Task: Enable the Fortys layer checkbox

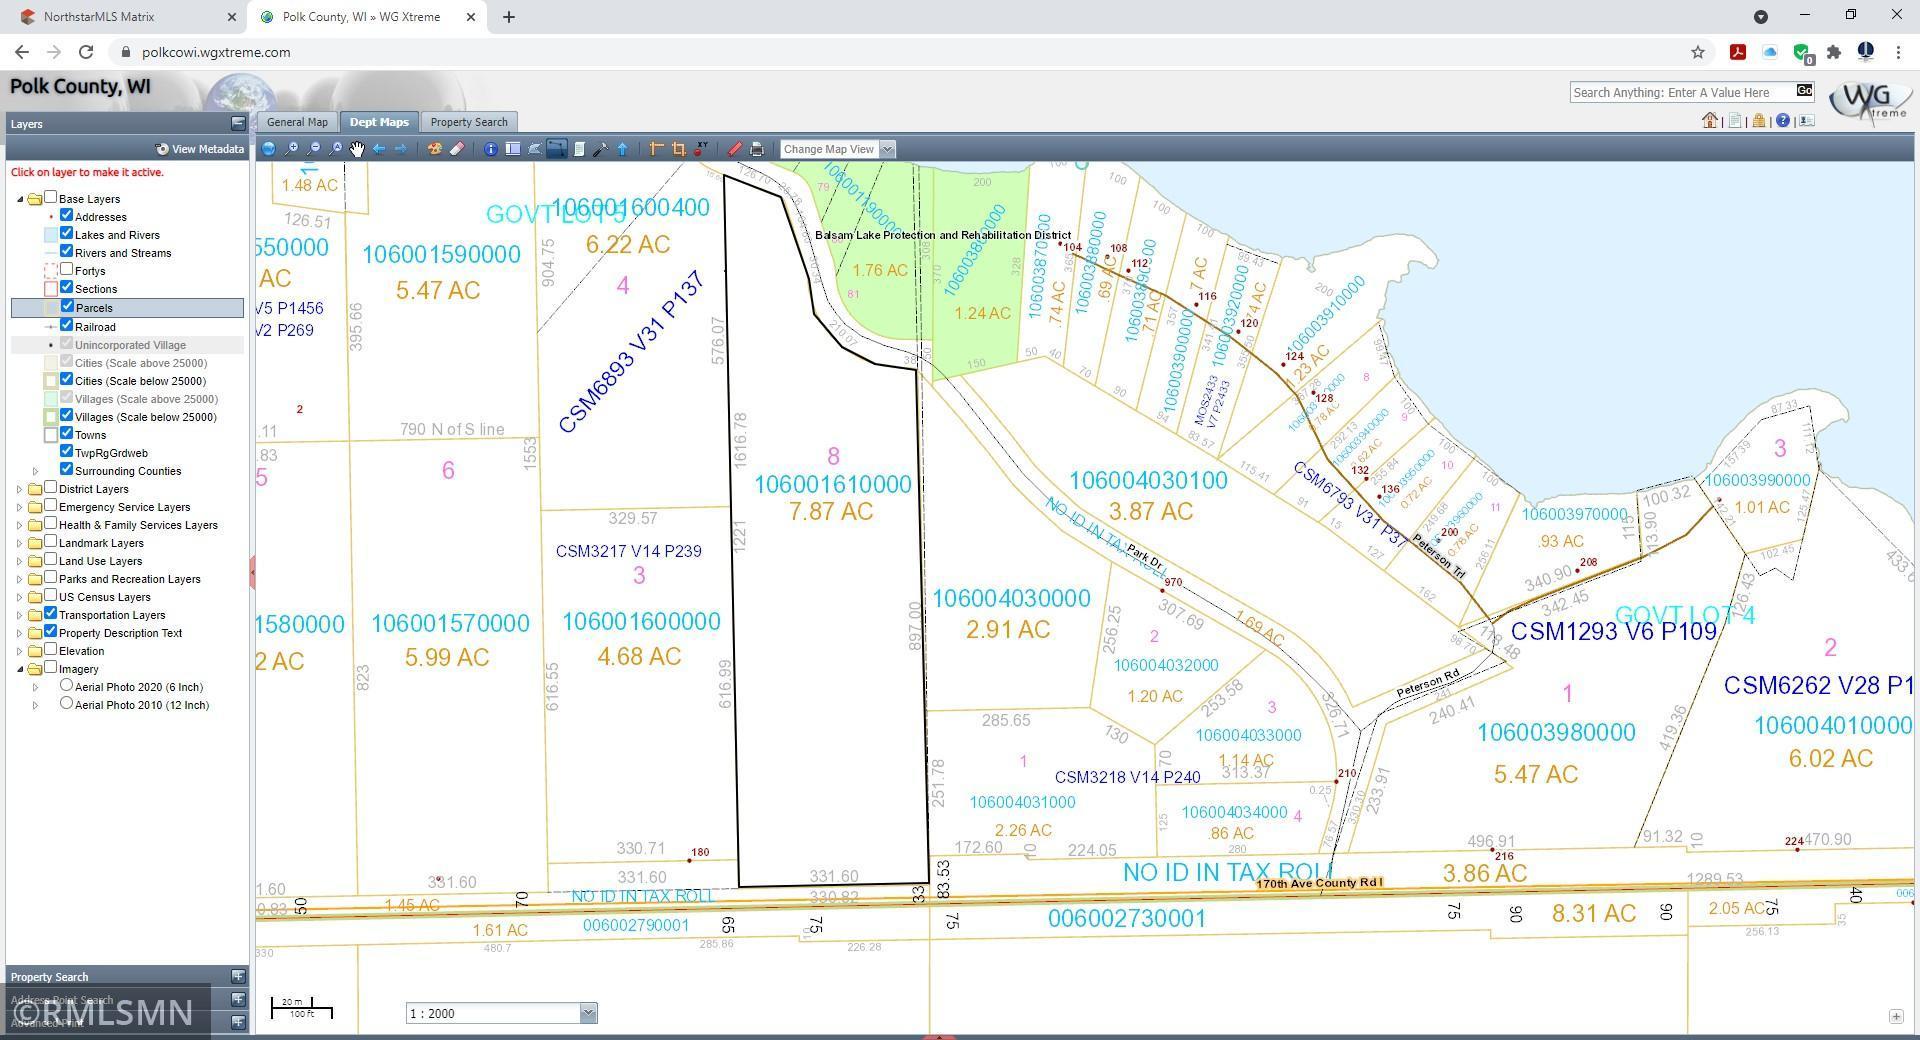Action: pos(66,269)
